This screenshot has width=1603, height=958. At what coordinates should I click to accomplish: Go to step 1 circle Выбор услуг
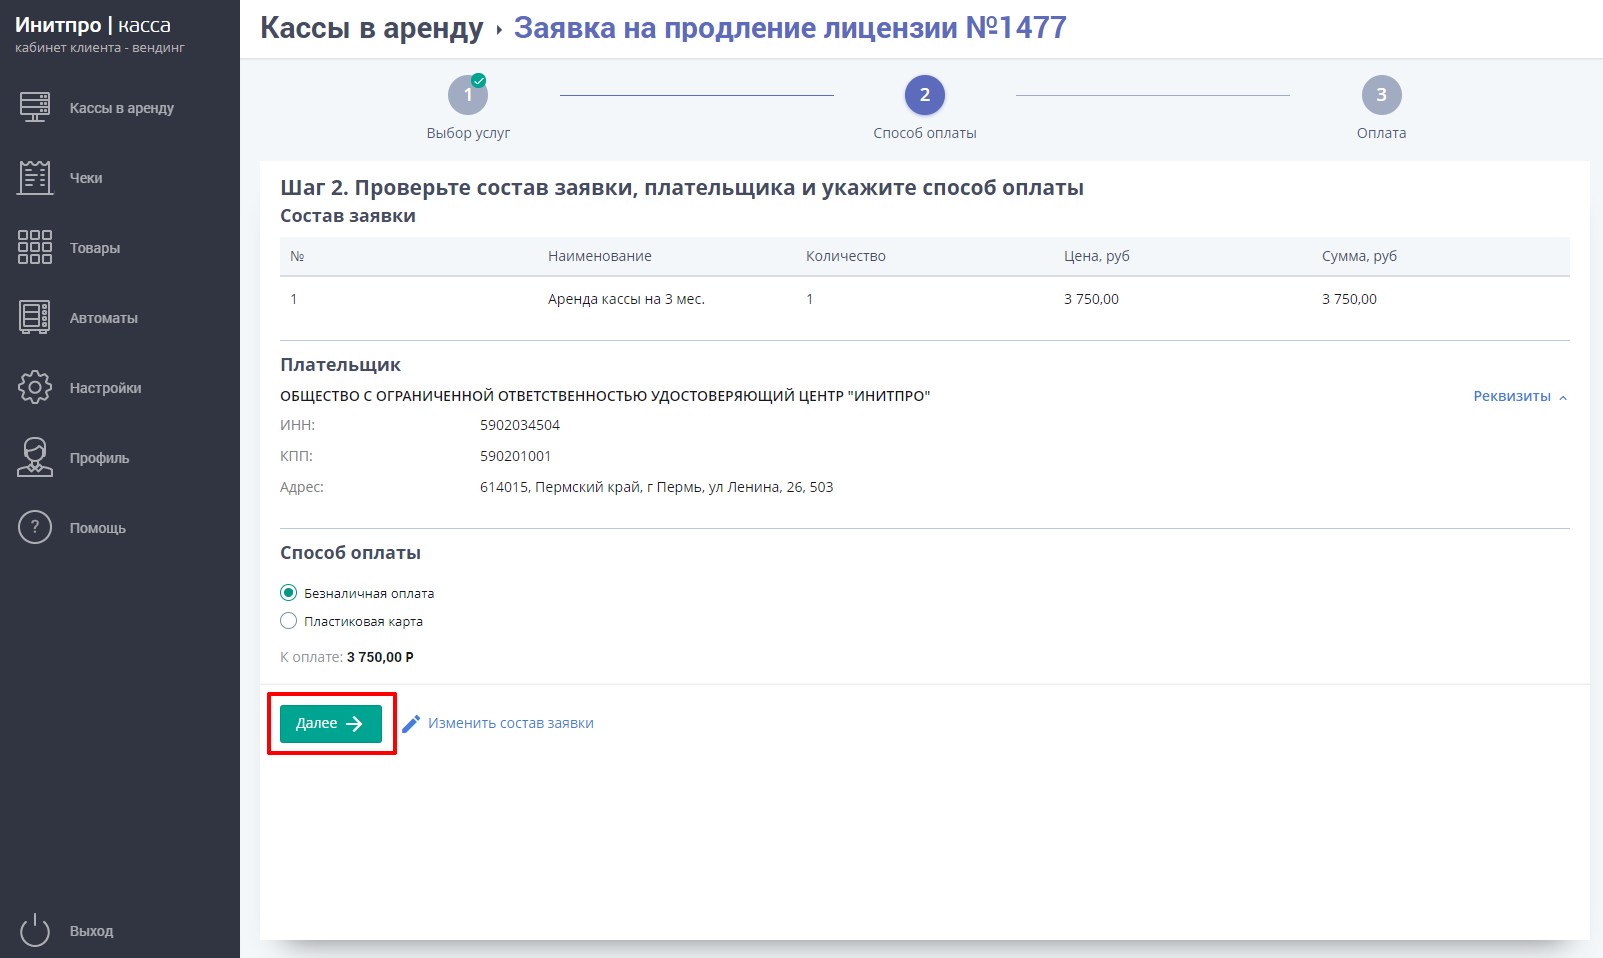click(x=468, y=95)
